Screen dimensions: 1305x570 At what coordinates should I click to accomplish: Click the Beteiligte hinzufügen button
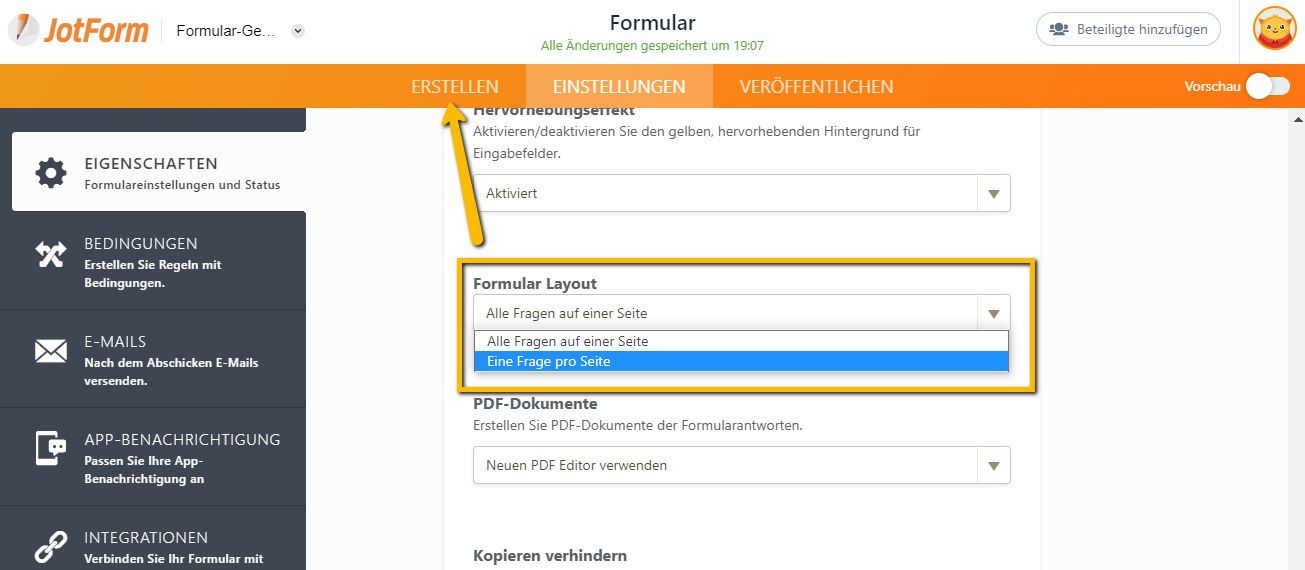pos(1128,29)
